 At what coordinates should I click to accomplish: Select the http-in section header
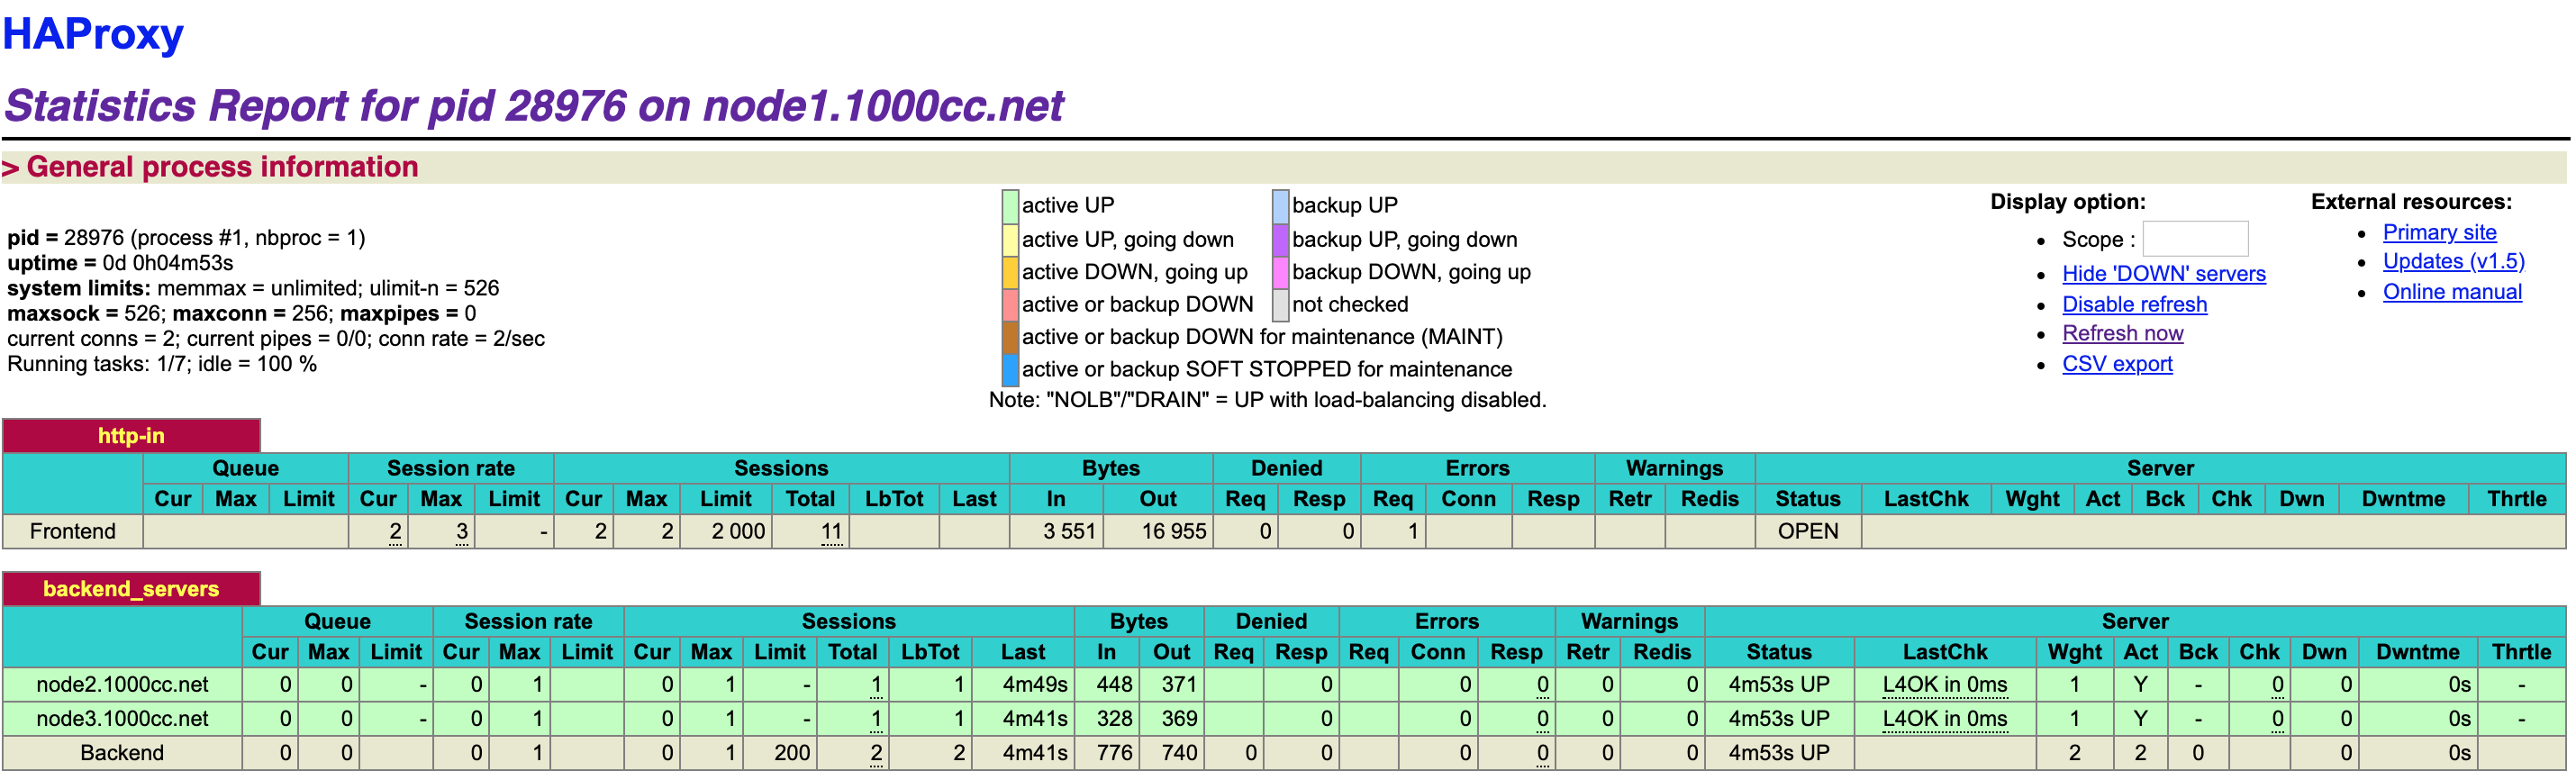click(131, 436)
